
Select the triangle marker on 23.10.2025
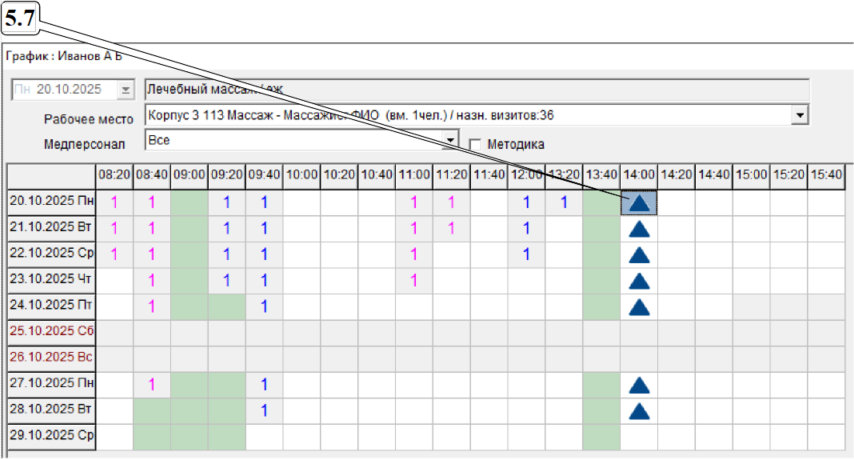click(640, 281)
